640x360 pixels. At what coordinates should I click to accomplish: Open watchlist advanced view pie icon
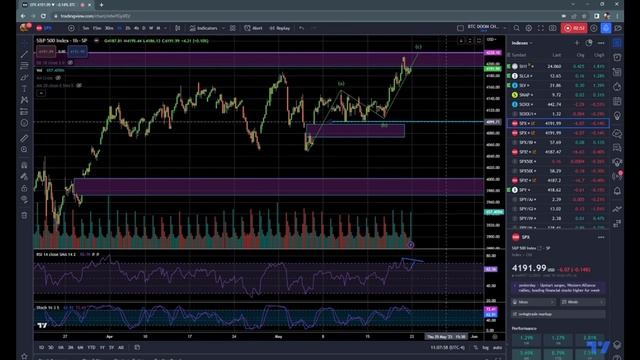(589, 43)
